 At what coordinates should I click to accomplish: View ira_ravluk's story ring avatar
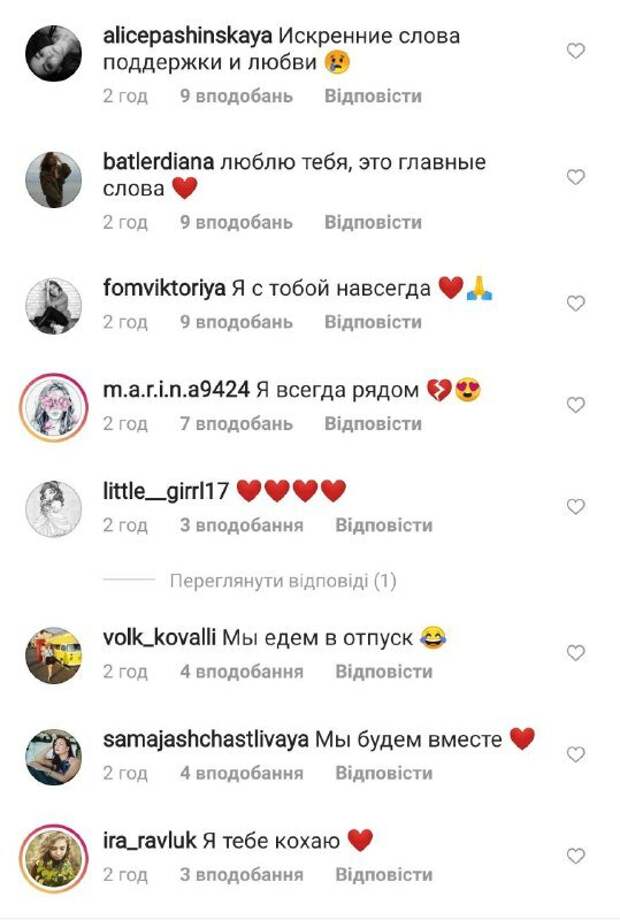(x=53, y=859)
